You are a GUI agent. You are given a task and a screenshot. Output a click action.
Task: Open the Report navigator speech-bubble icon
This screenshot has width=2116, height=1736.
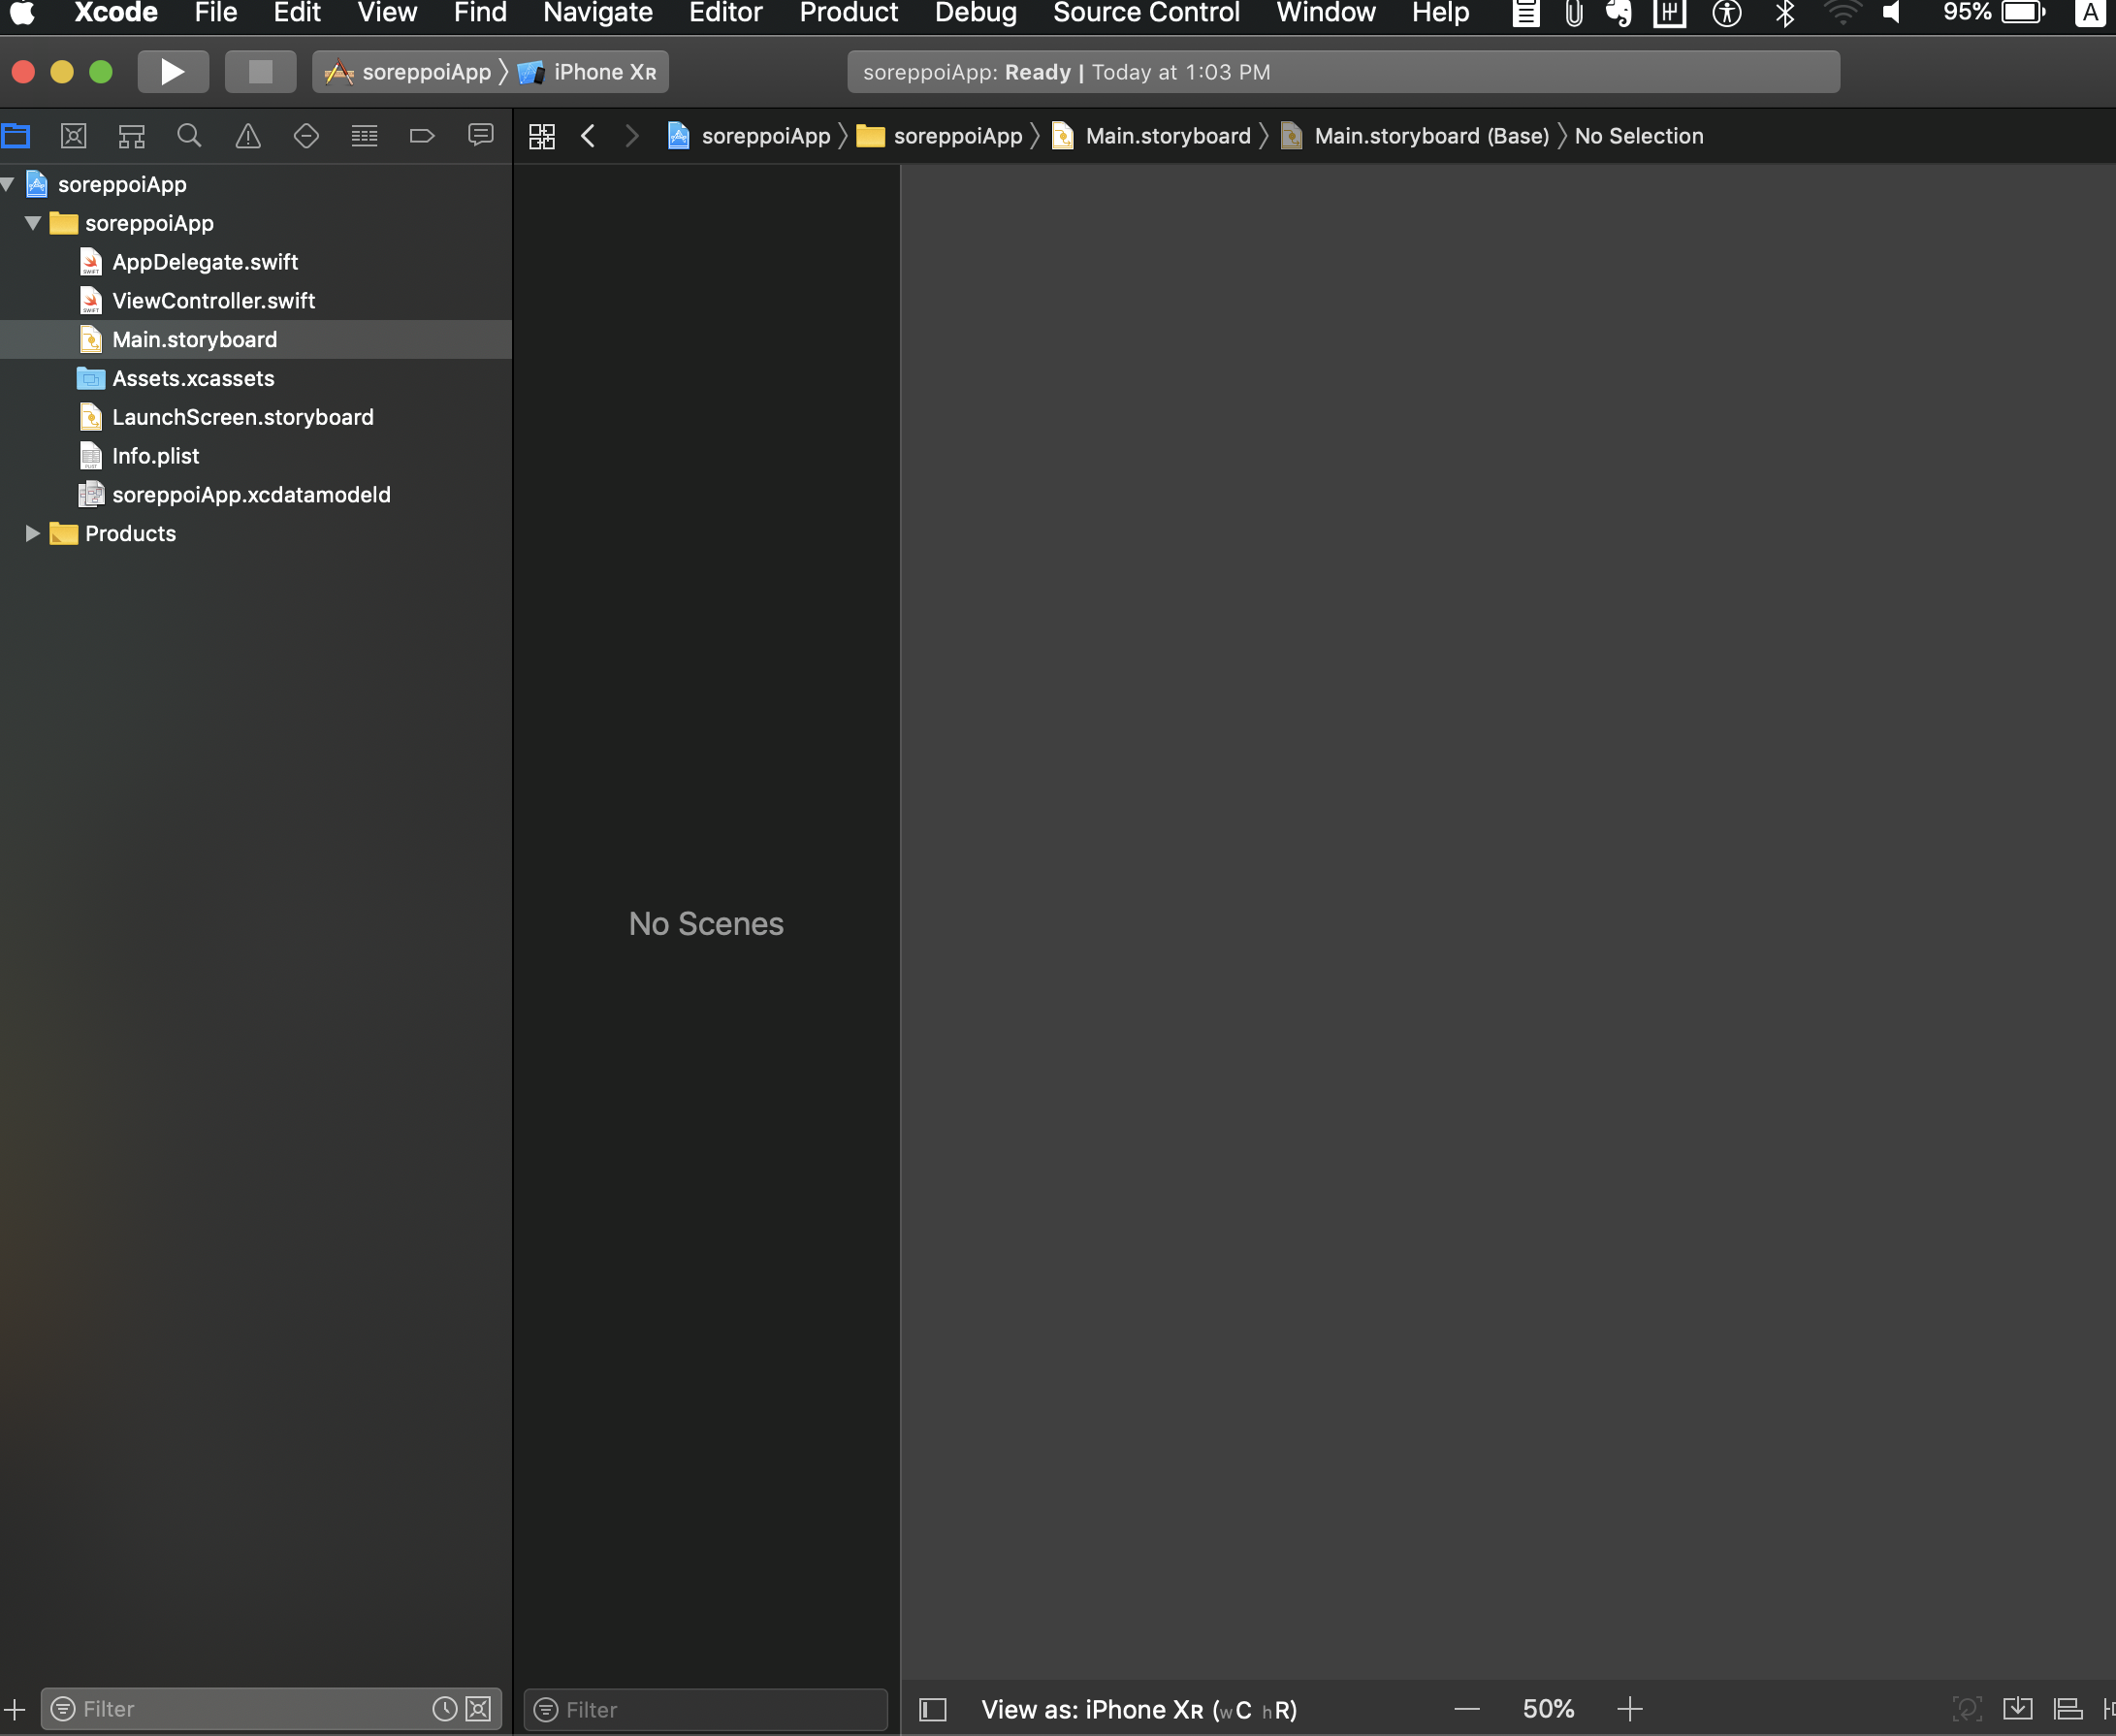481,135
